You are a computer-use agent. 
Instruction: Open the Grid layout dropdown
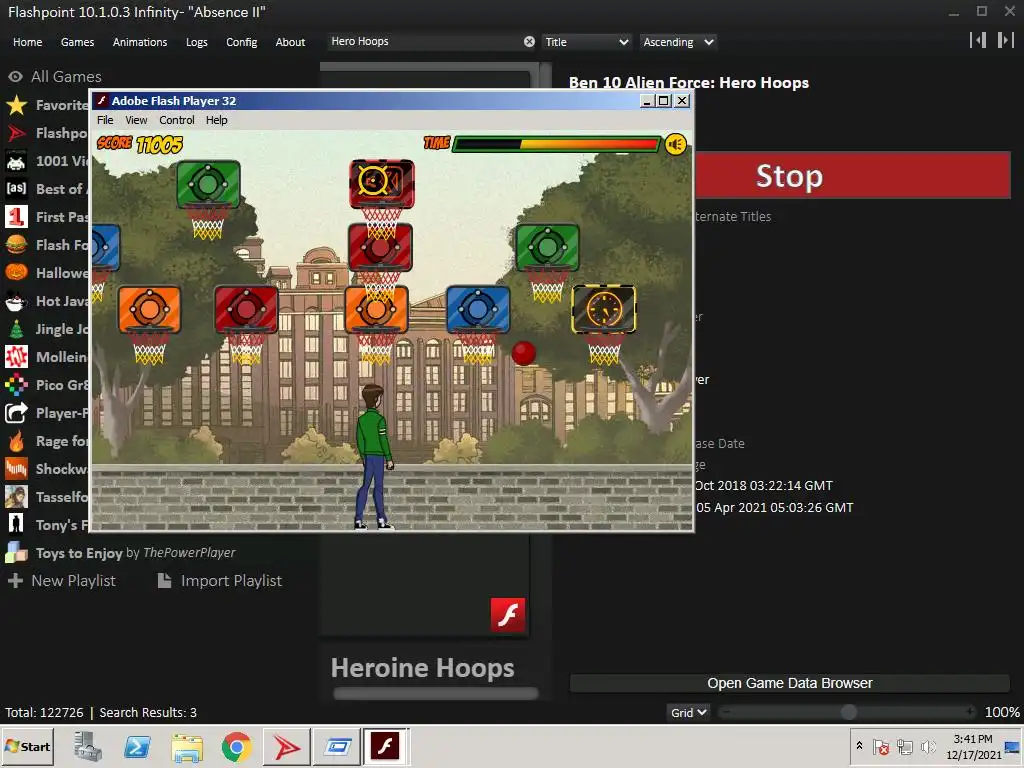688,712
